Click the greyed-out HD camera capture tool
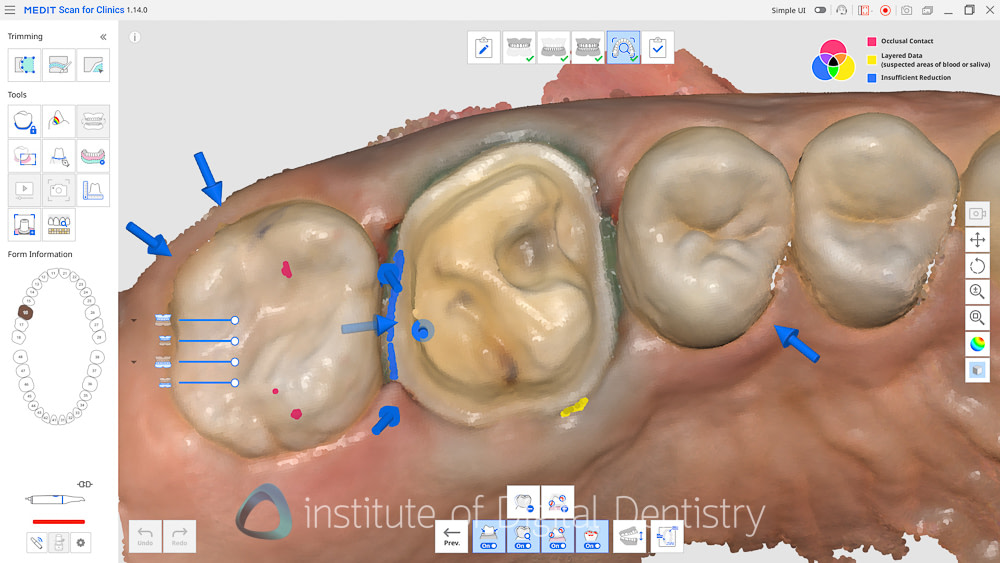 point(59,190)
